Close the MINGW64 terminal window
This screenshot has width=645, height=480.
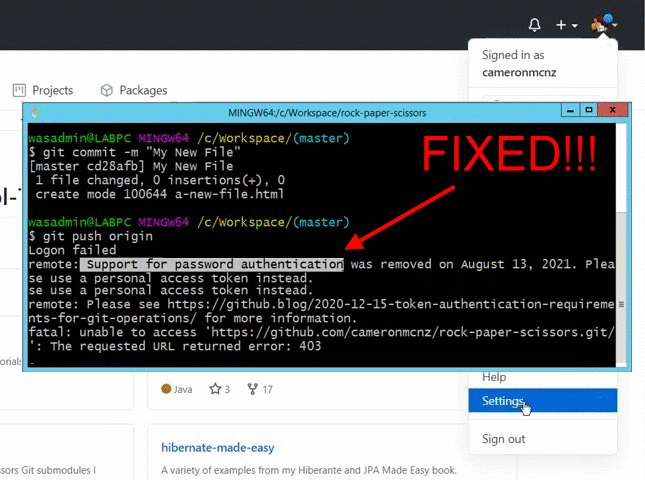pyautogui.click(x=613, y=111)
